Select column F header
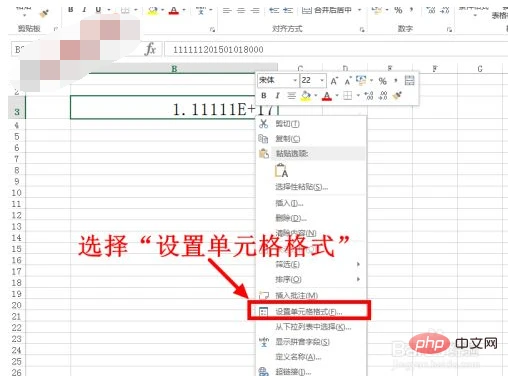This screenshot has height=376, width=508. (435, 69)
